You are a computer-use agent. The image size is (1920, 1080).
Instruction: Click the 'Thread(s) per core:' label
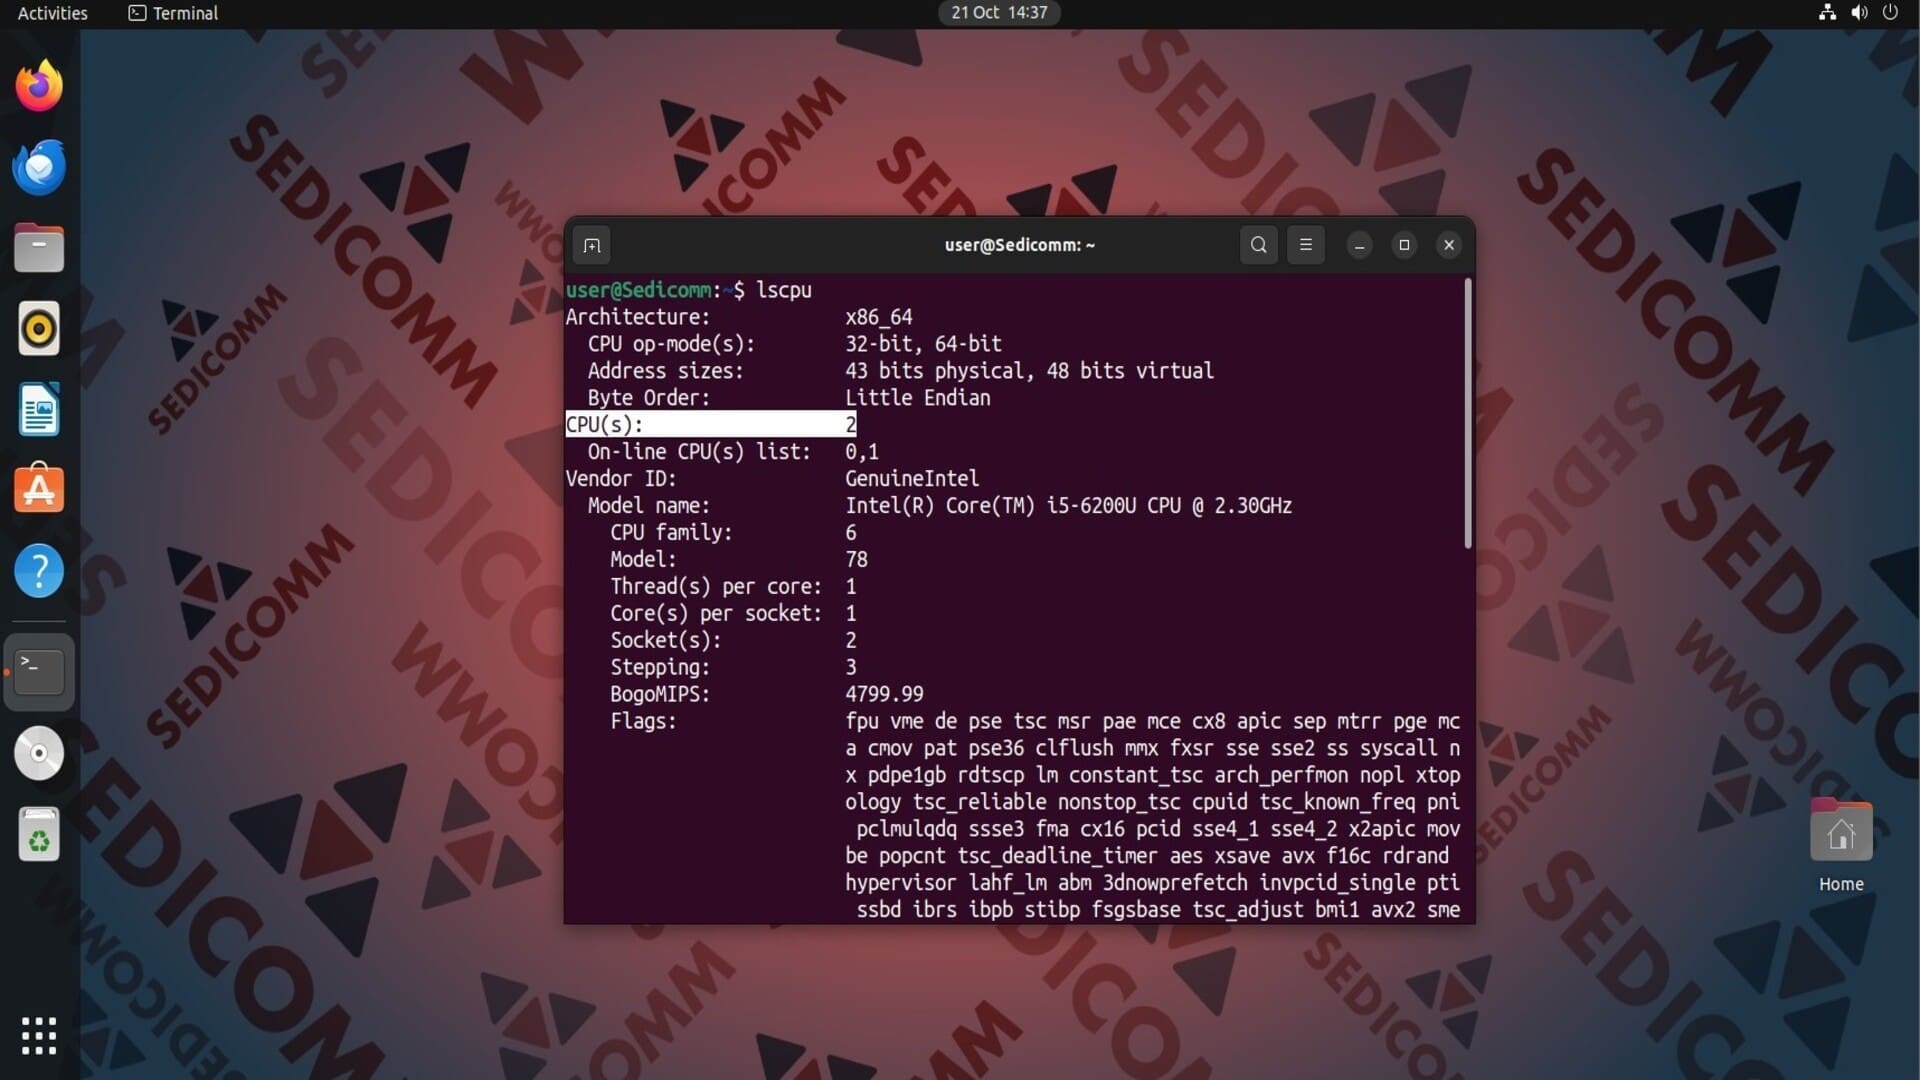coord(716,587)
